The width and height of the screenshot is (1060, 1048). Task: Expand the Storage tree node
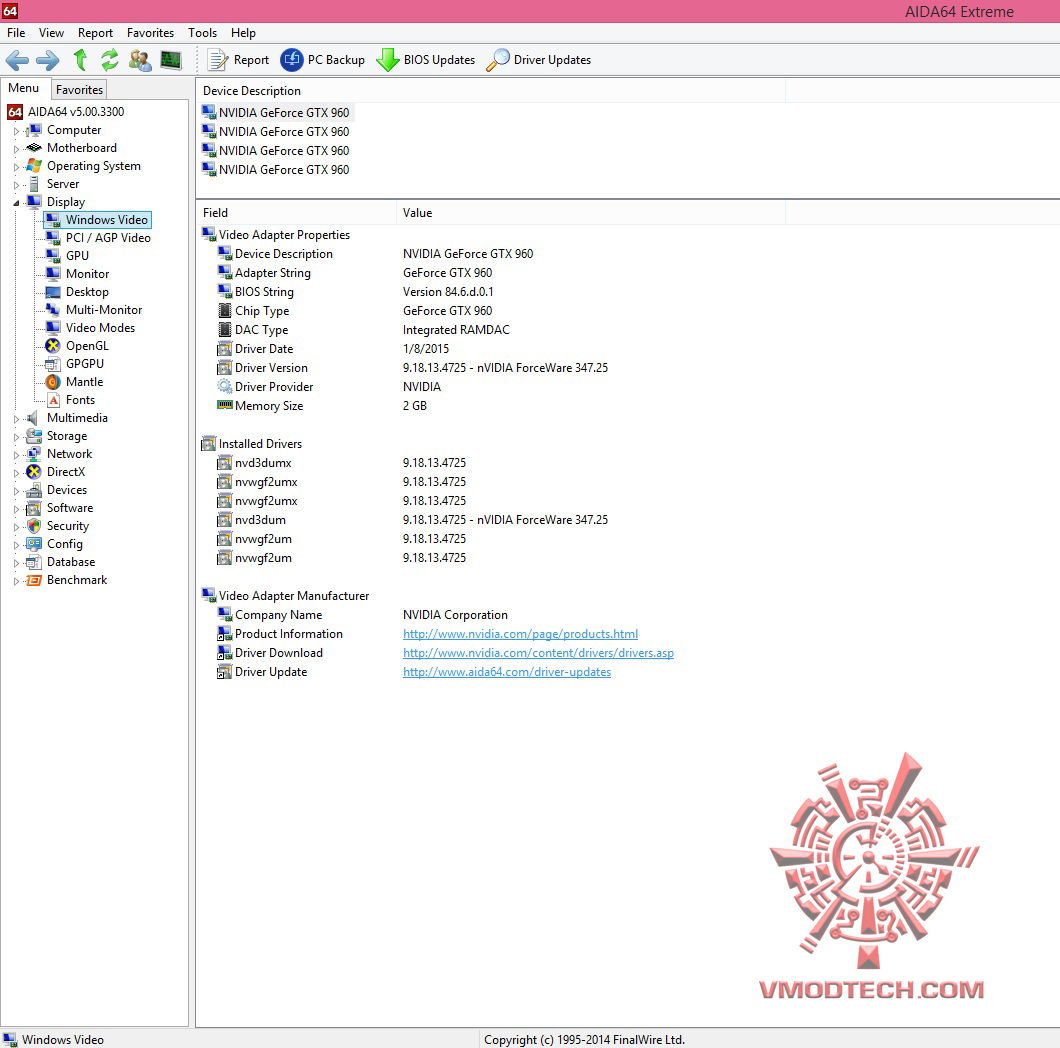[16, 437]
